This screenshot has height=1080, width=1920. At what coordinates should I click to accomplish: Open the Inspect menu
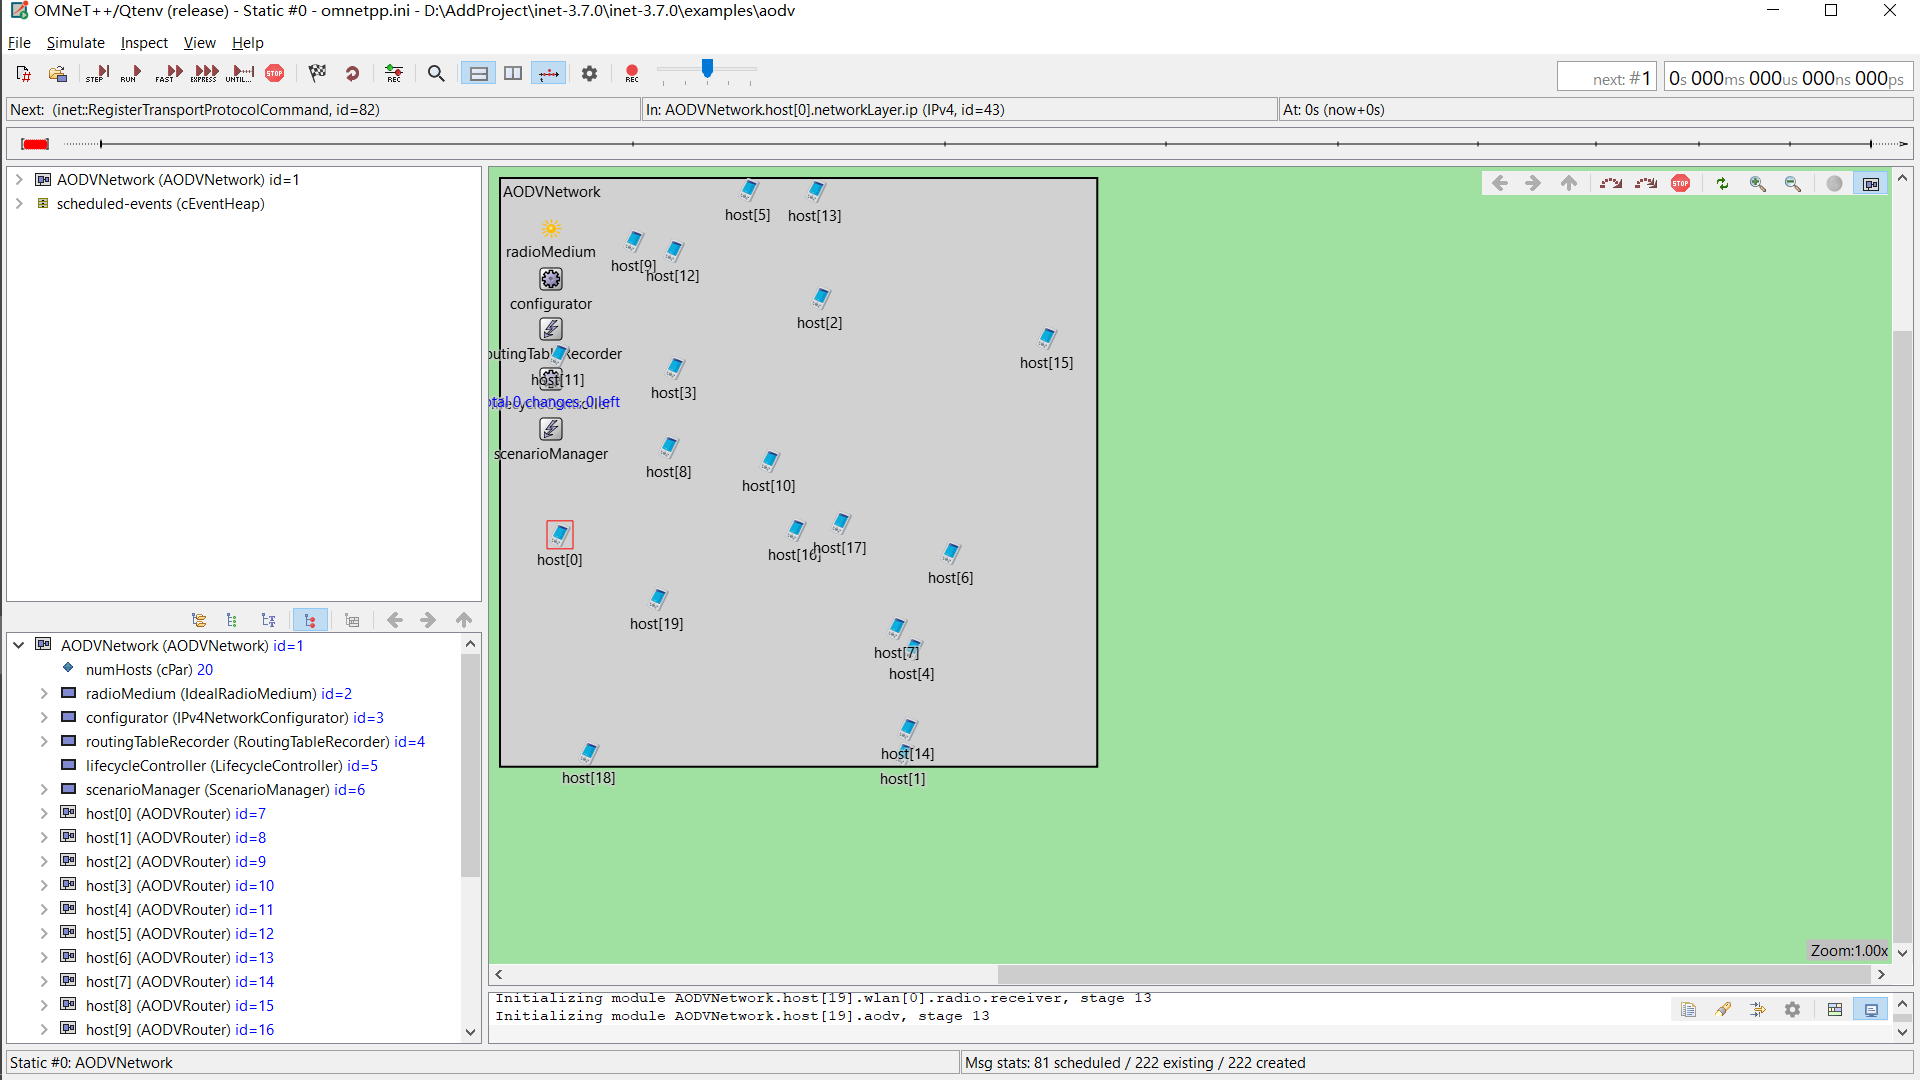coord(144,43)
